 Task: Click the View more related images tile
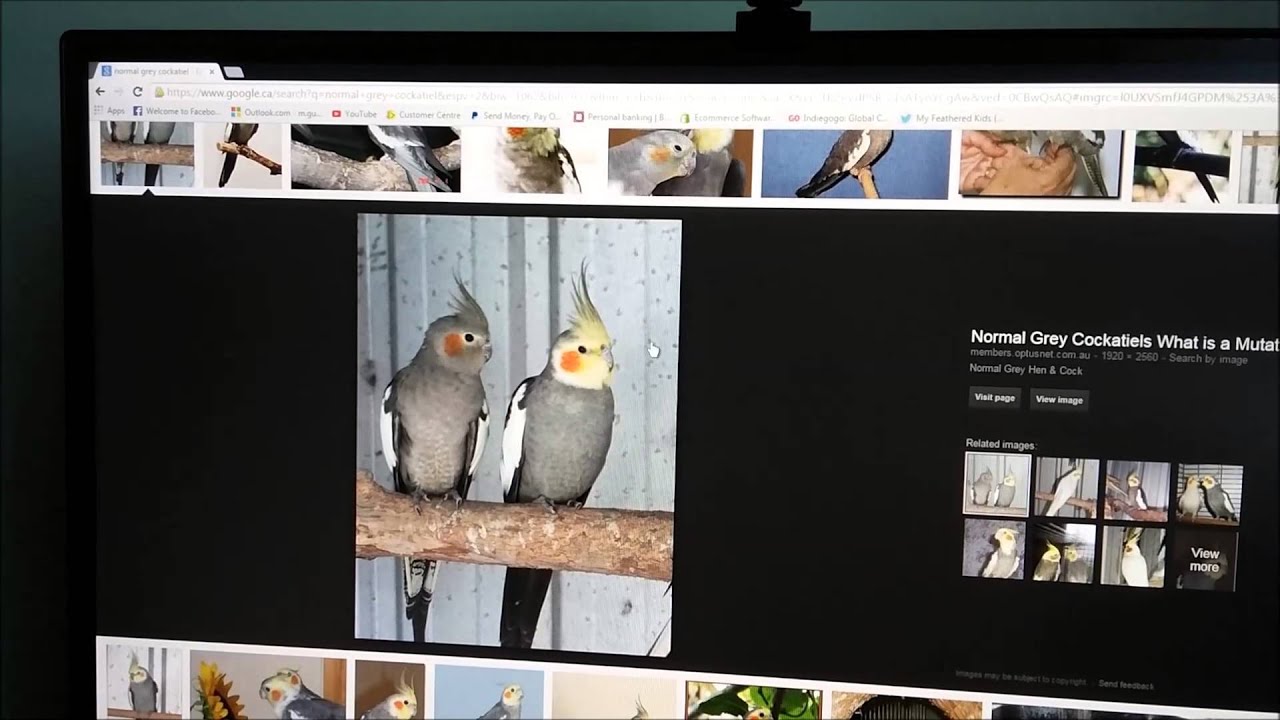1204,560
